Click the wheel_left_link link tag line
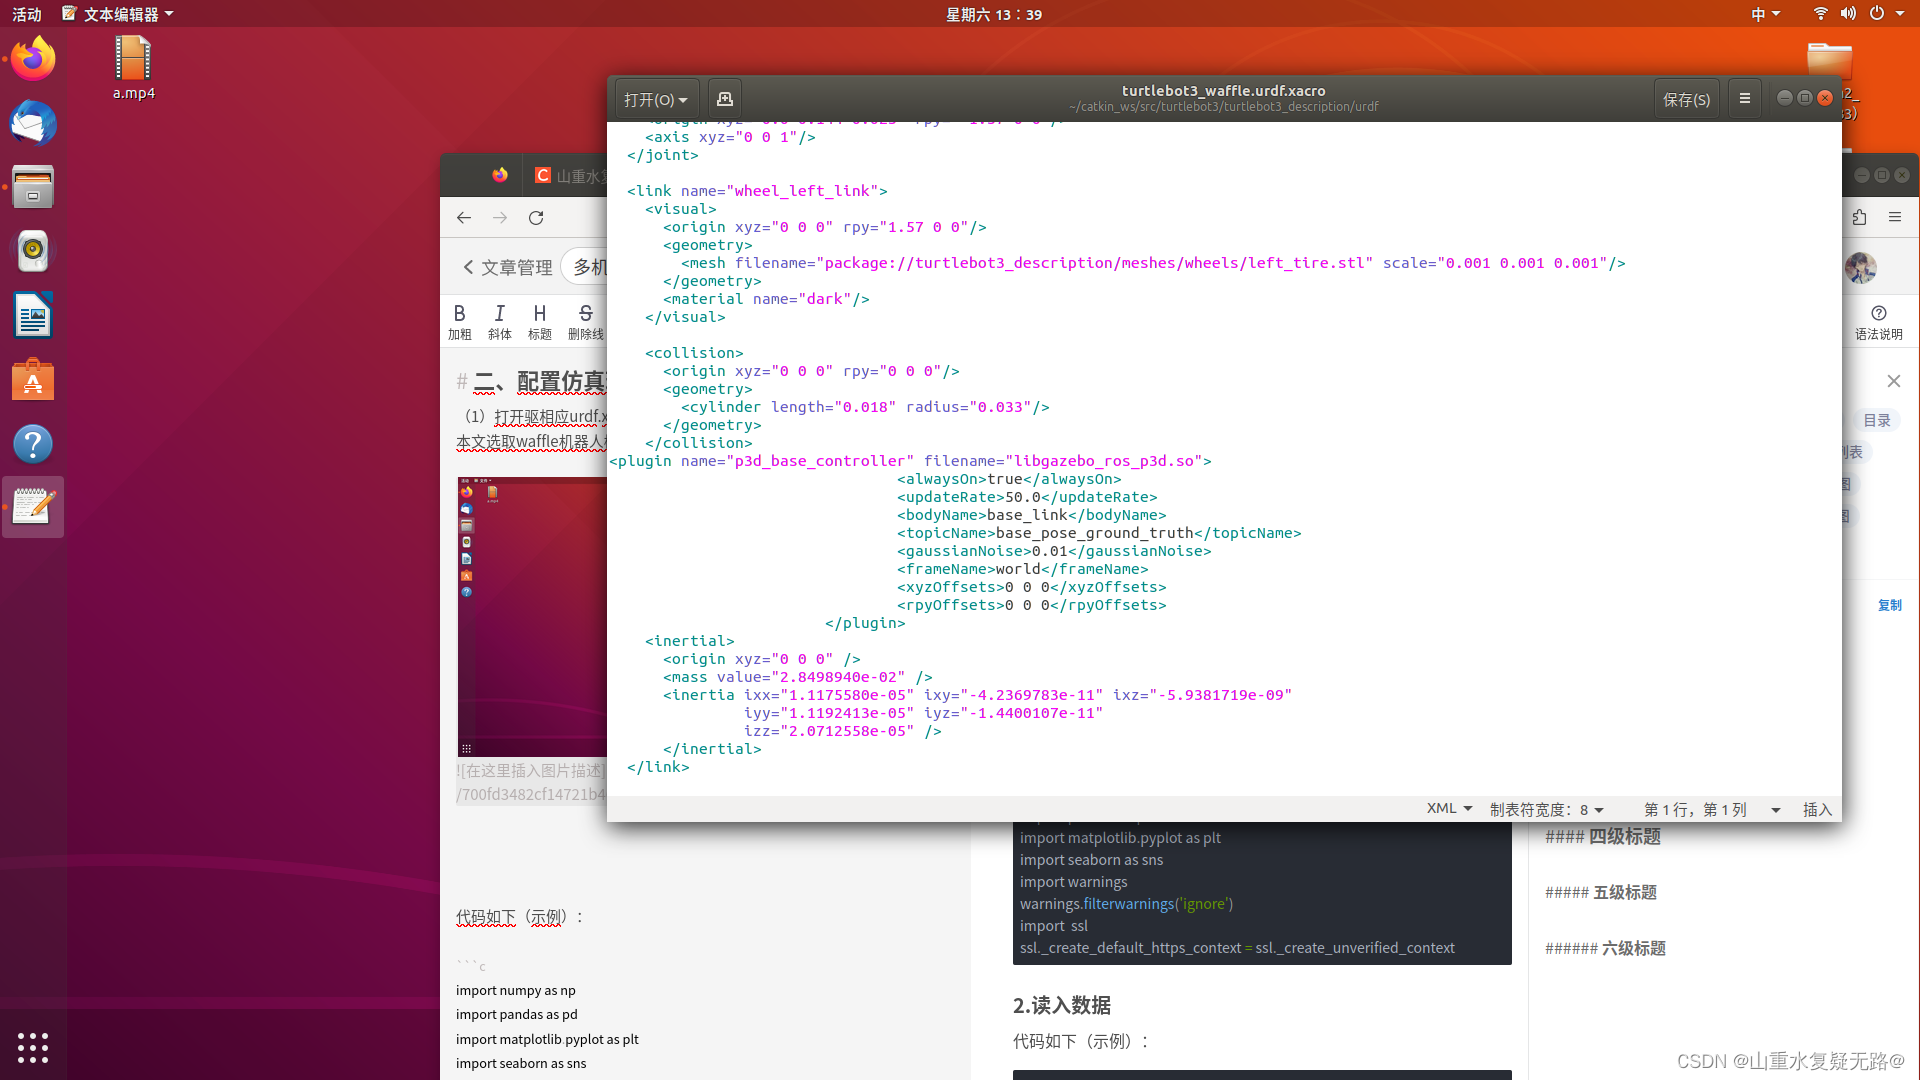Screen dimensions: 1920x1080 coord(757,191)
